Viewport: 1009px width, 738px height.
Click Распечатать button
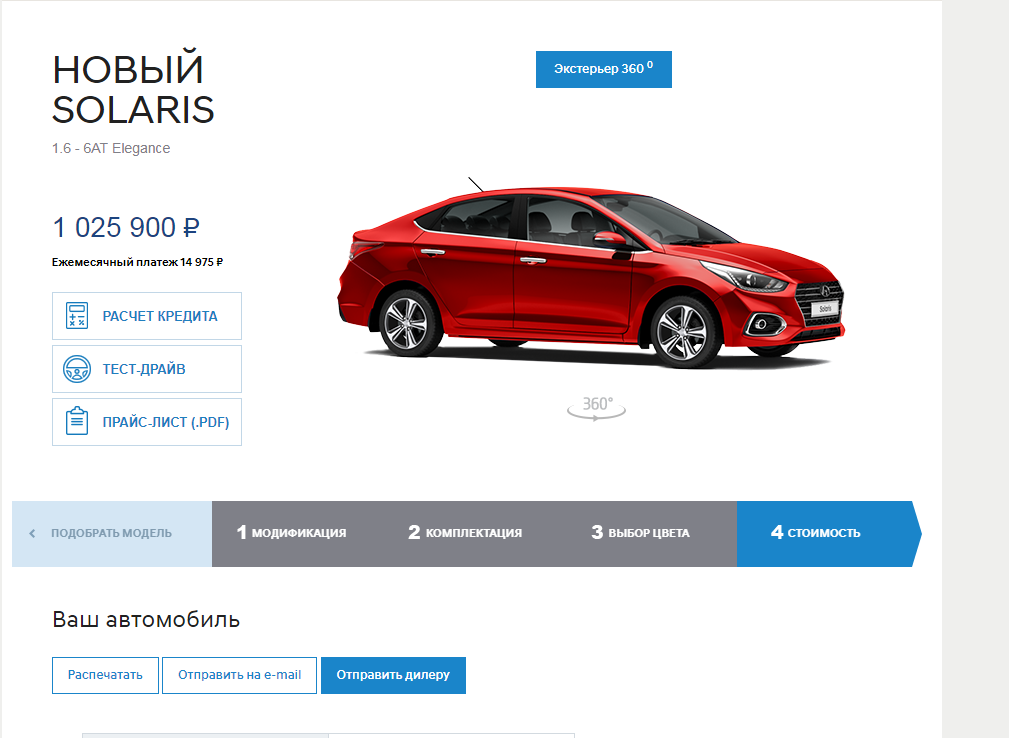pos(105,675)
